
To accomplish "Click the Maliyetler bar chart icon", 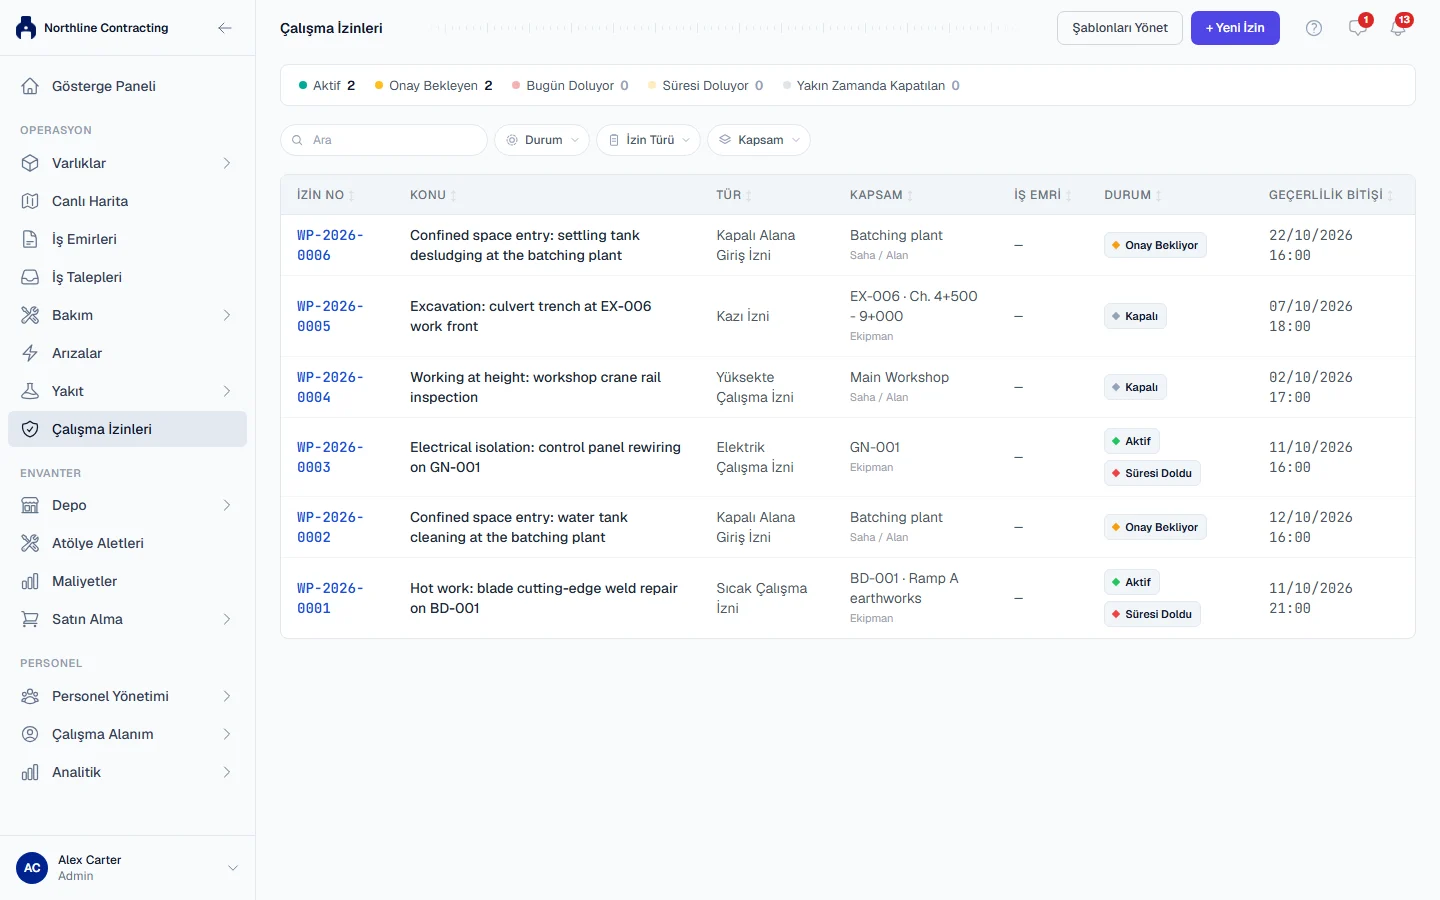I will coord(30,581).
